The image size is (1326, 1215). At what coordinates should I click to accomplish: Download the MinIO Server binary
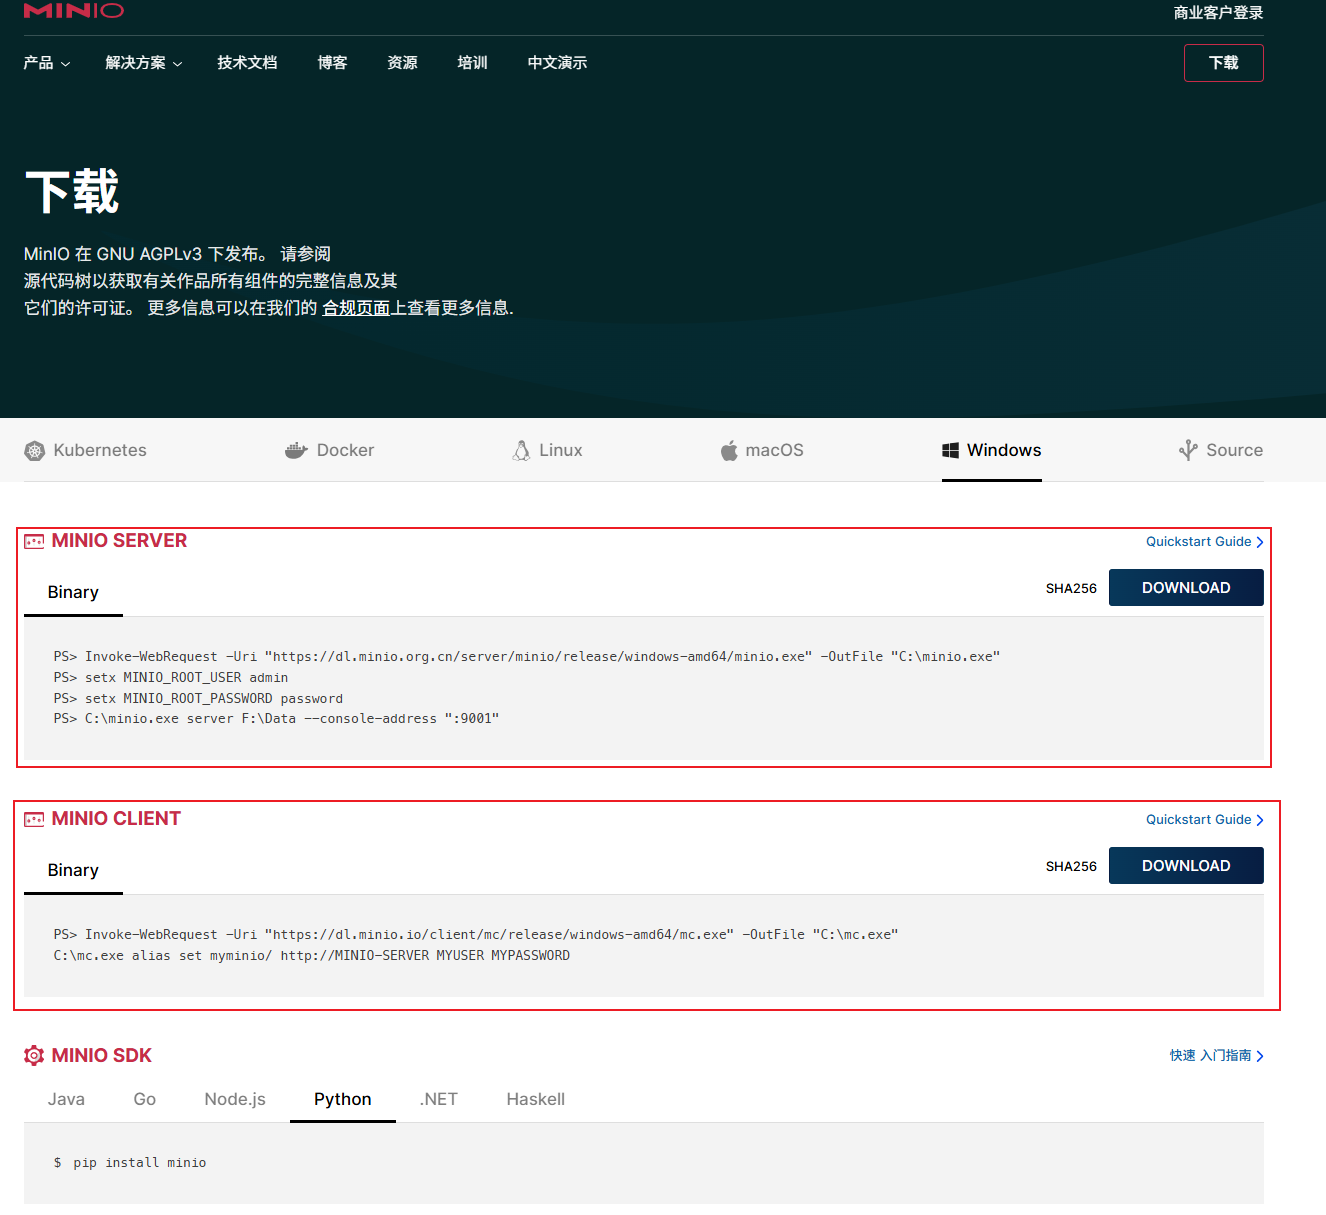pos(1186,588)
